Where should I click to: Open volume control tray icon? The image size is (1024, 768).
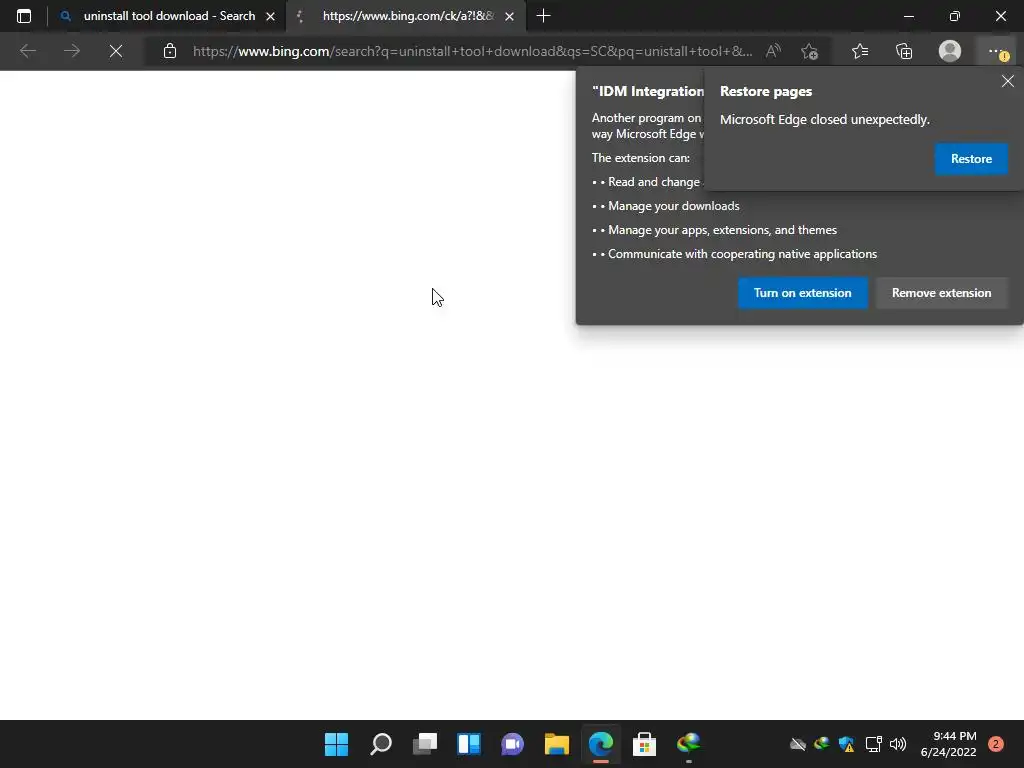(x=898, y=744)
